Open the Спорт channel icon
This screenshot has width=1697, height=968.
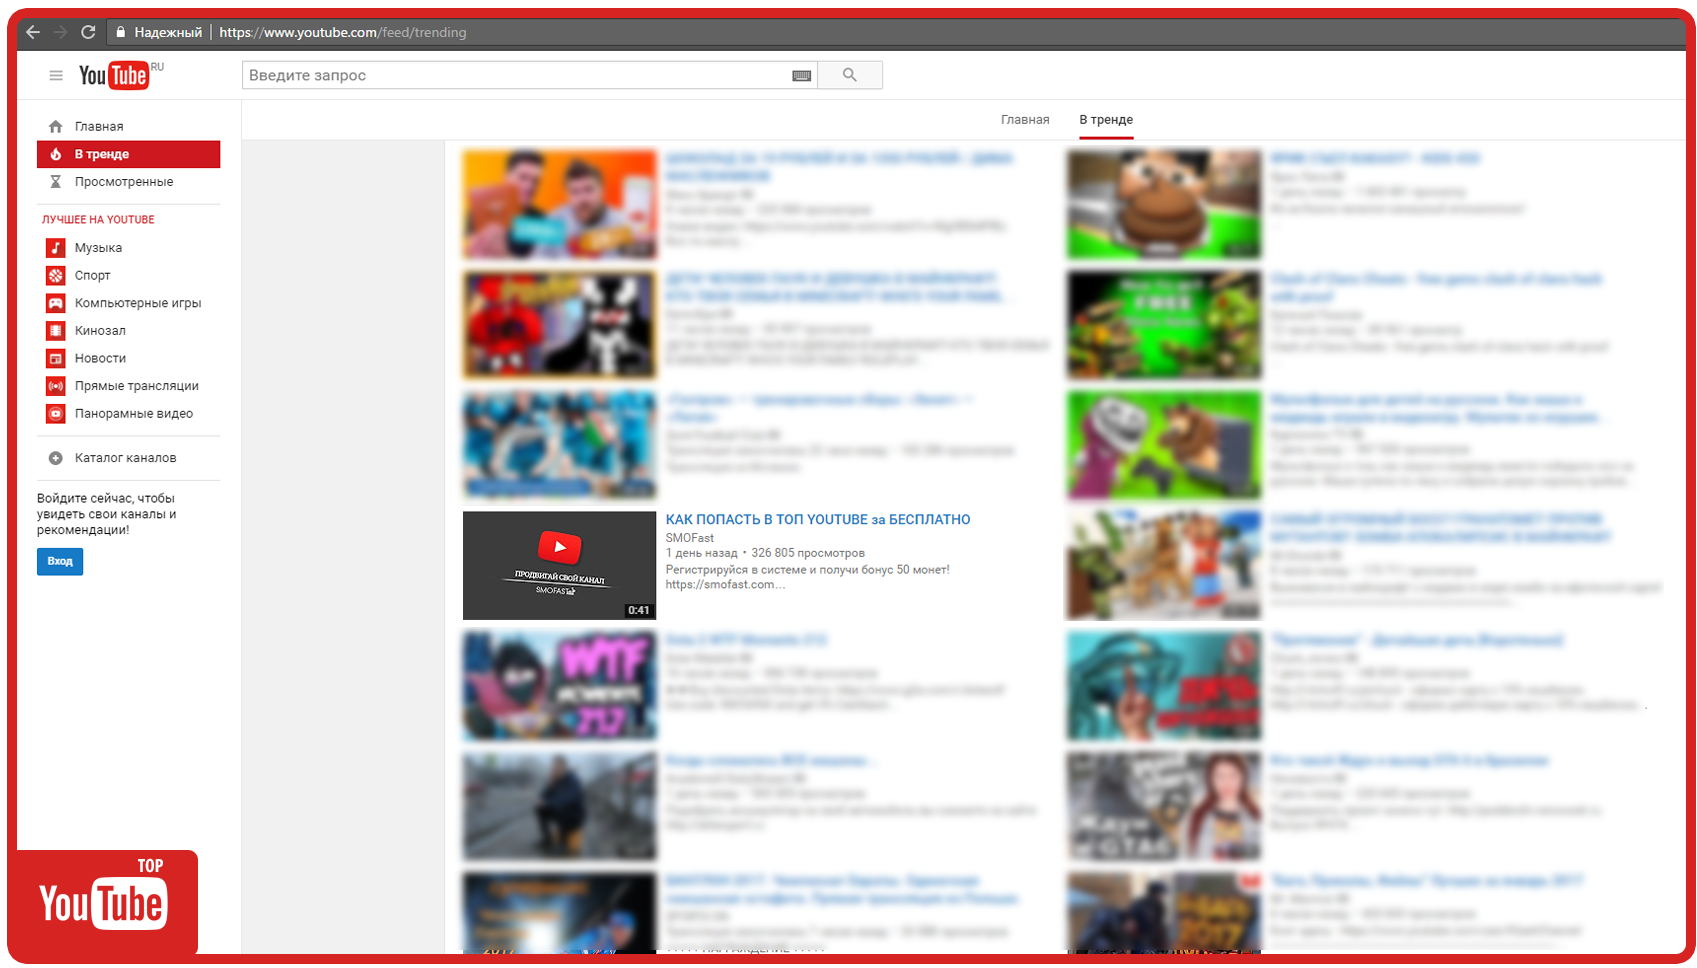[x=56, y=275]
